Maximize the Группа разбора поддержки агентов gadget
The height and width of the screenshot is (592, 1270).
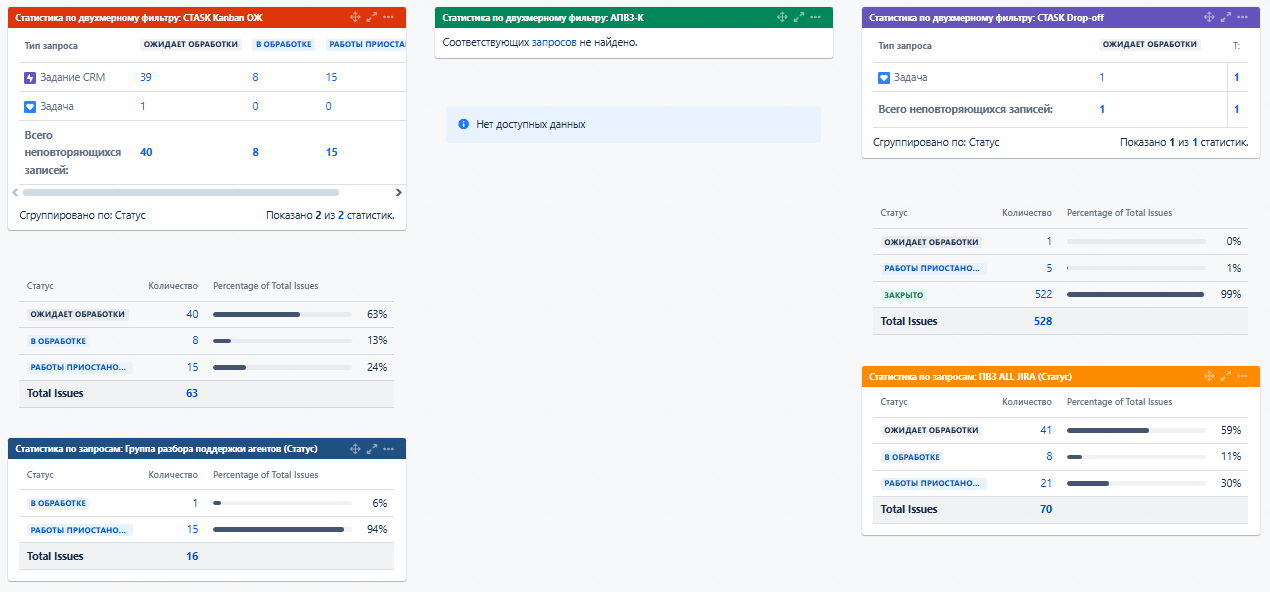pos(372,449)
